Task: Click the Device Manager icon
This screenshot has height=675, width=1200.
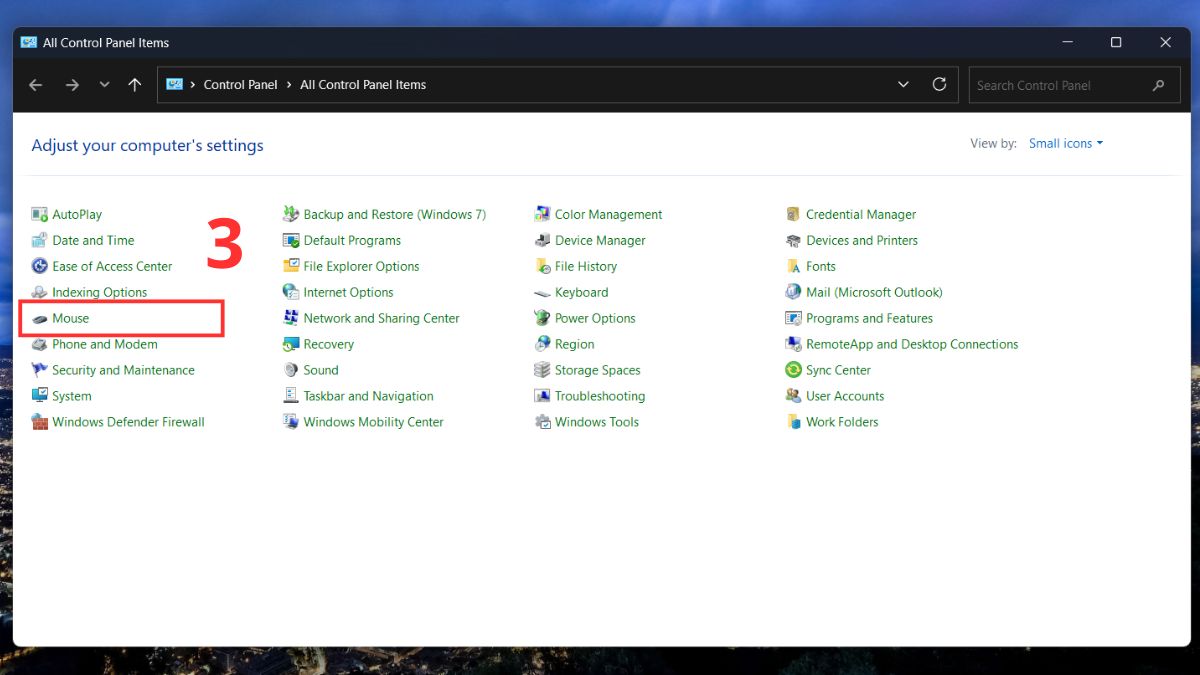Action: (x=542, y=241)
